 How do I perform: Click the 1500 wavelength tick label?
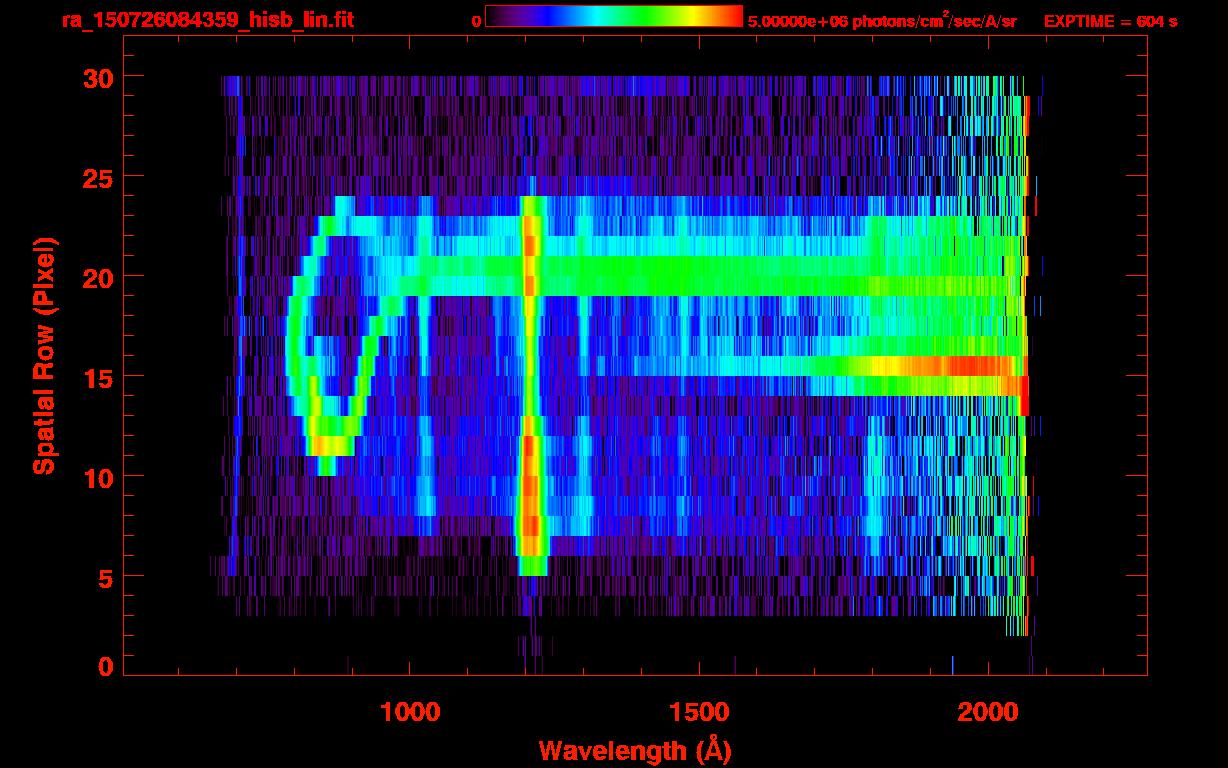click(699, 711)
